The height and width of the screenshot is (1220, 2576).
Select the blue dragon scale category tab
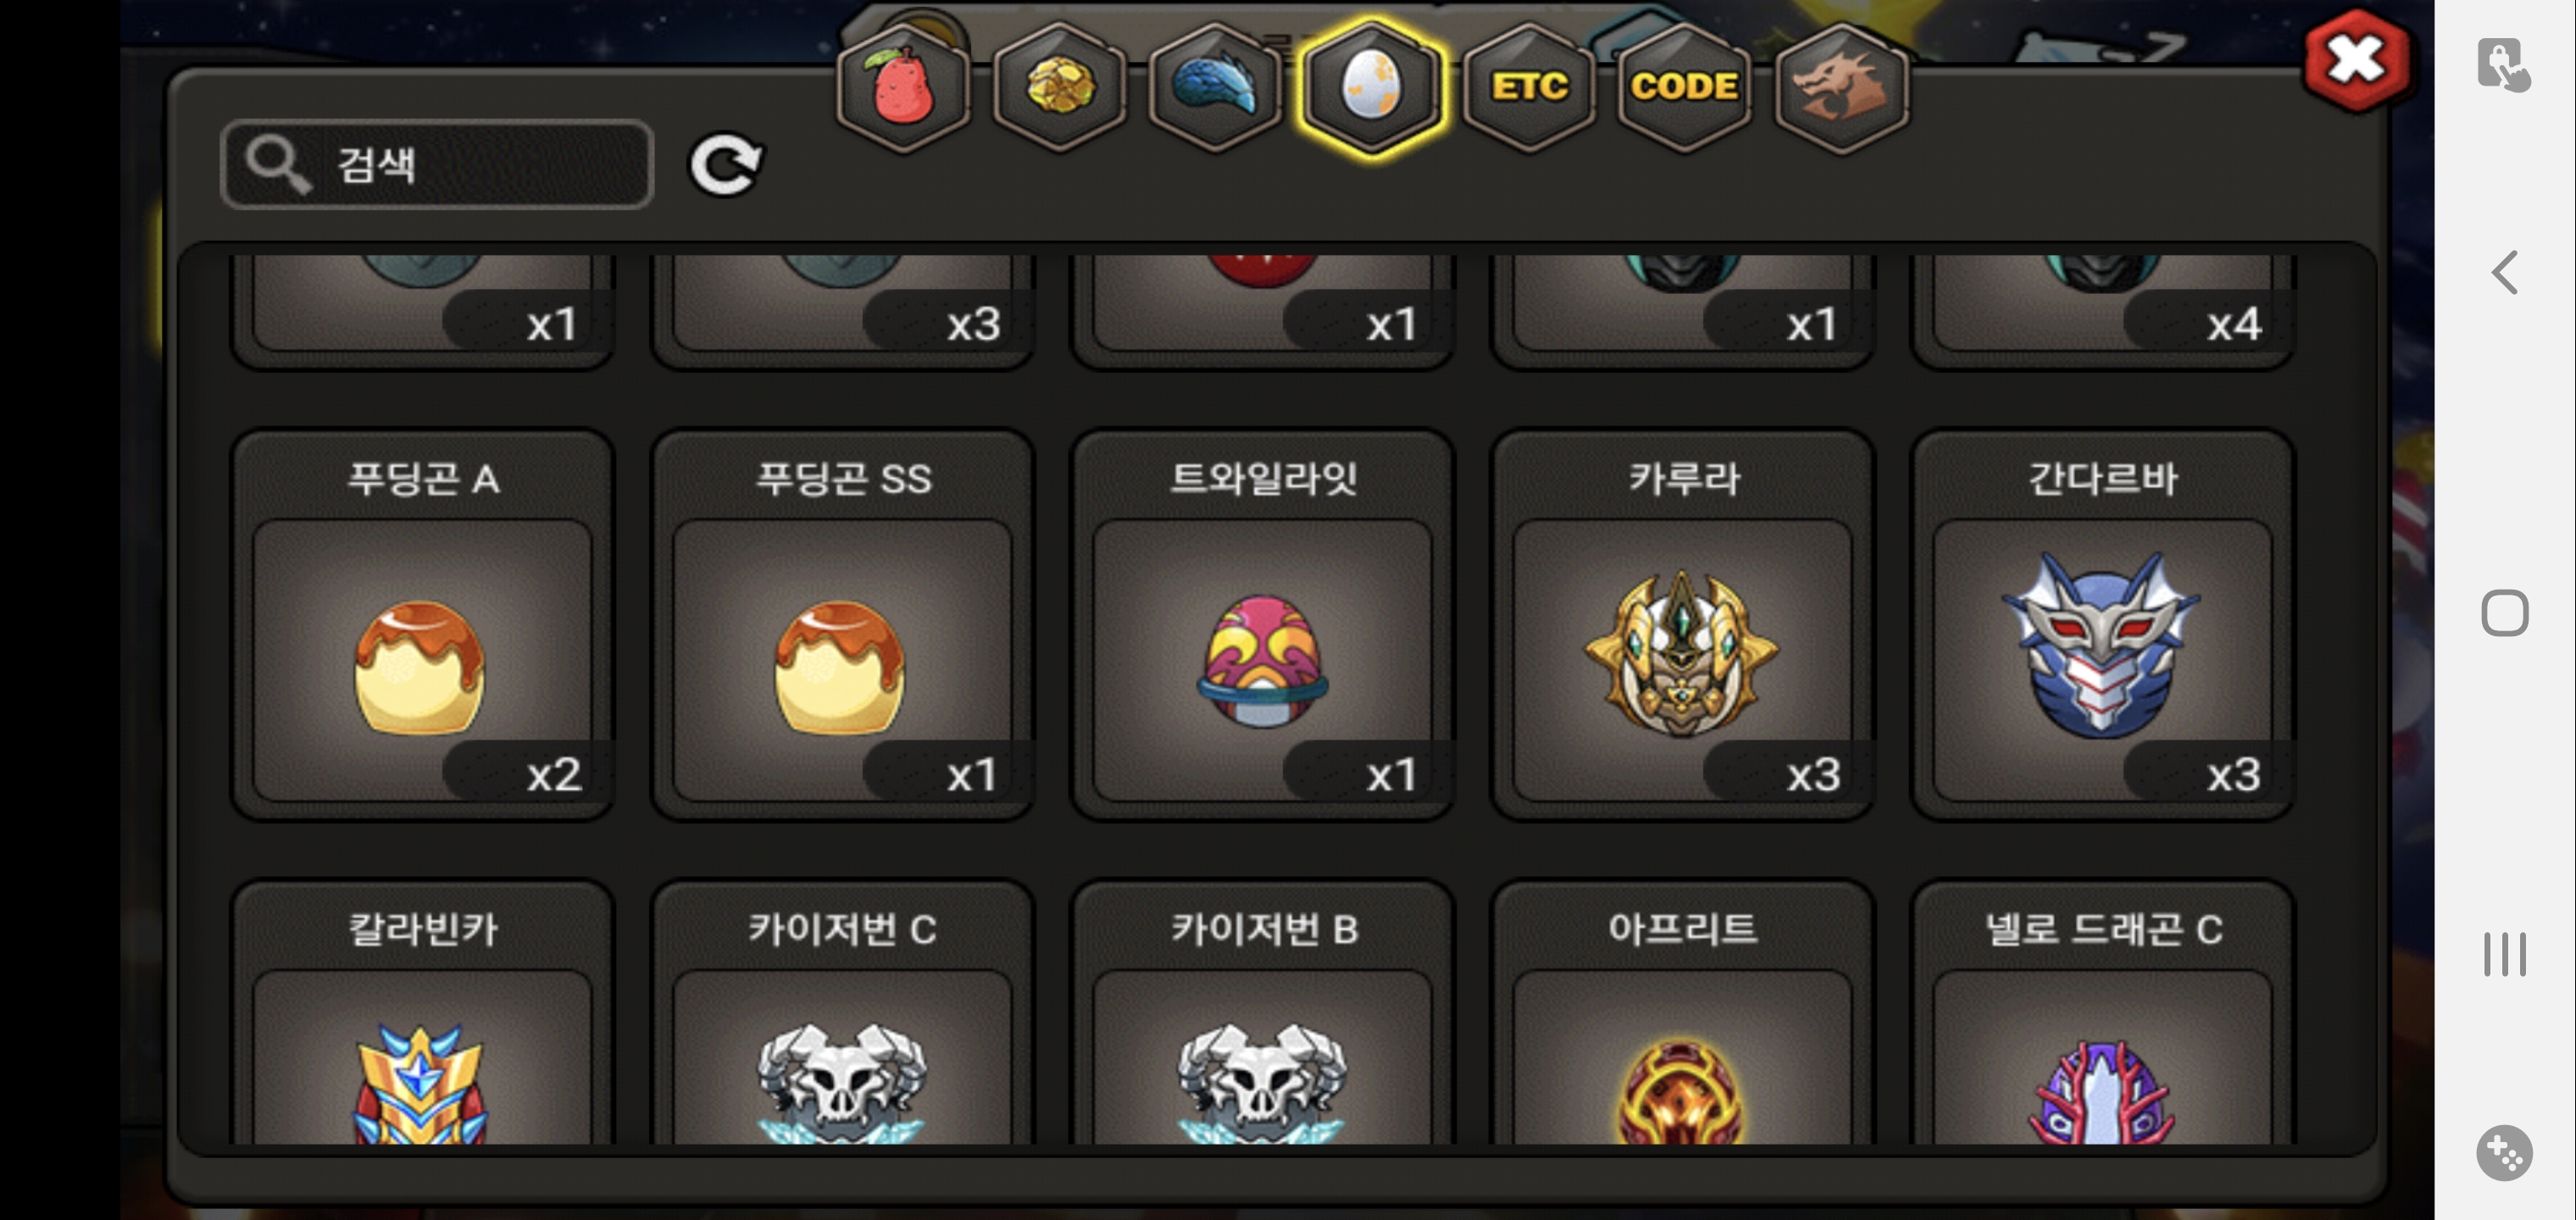[1215, 87]
